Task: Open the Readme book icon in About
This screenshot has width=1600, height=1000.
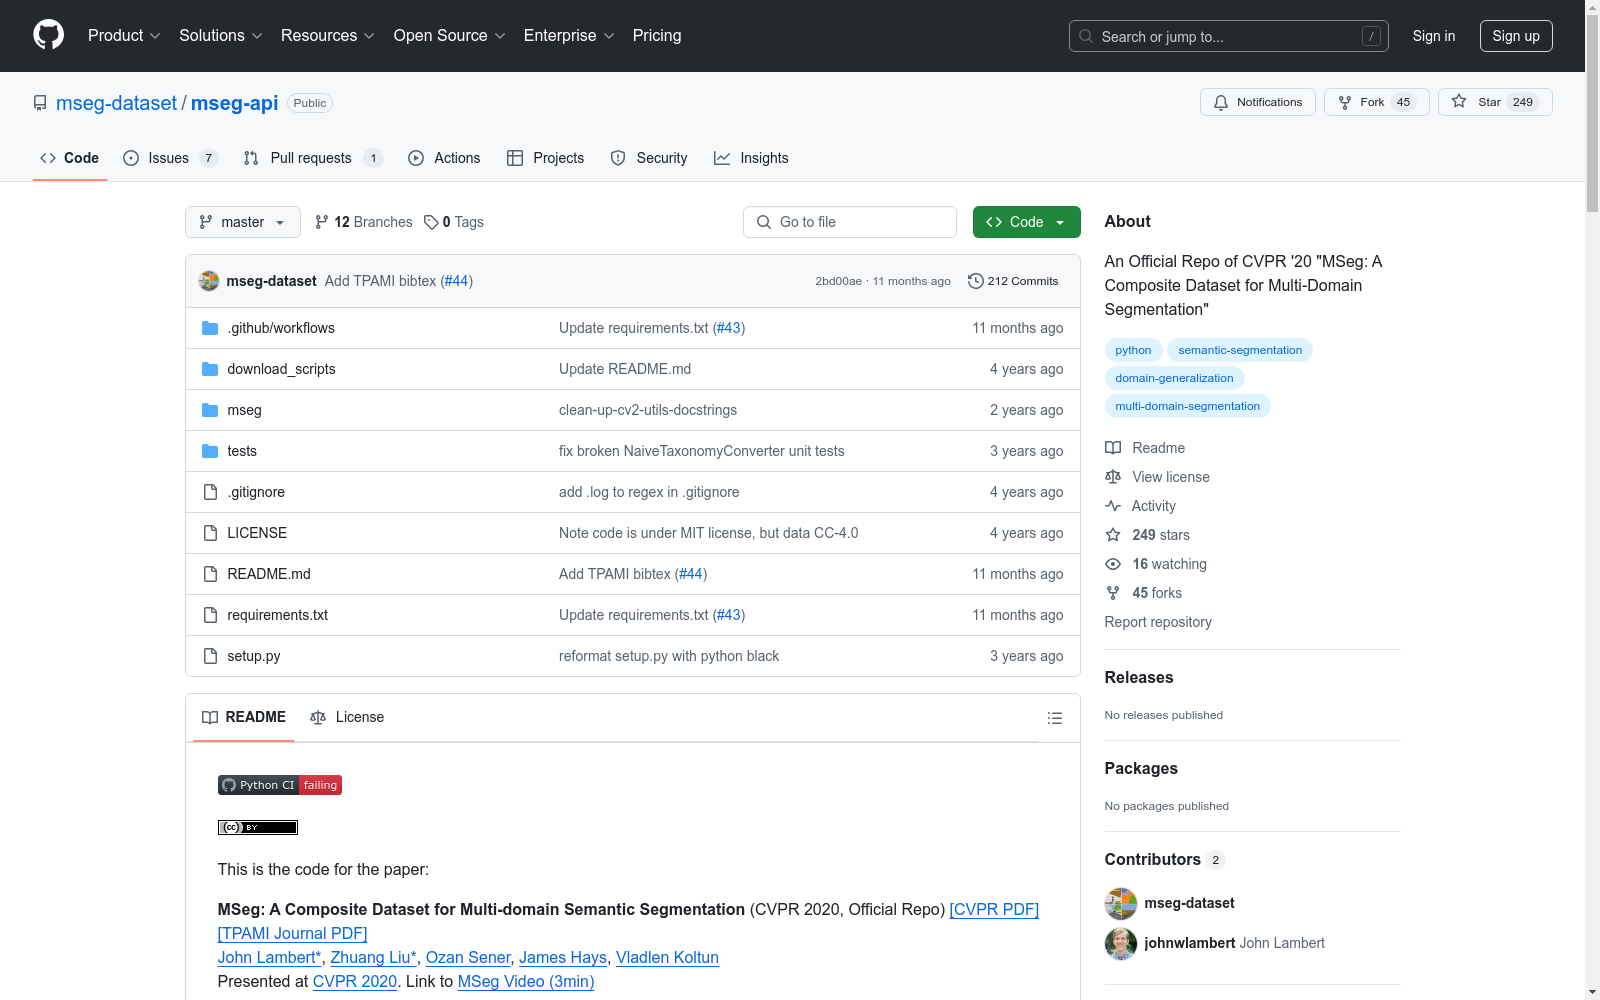Action: [1113, 448]
